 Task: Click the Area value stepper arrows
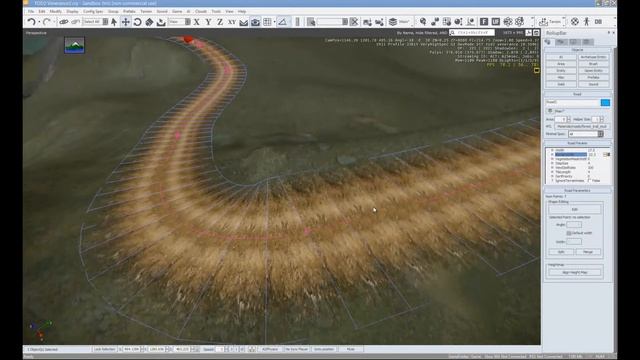[569, 119]
